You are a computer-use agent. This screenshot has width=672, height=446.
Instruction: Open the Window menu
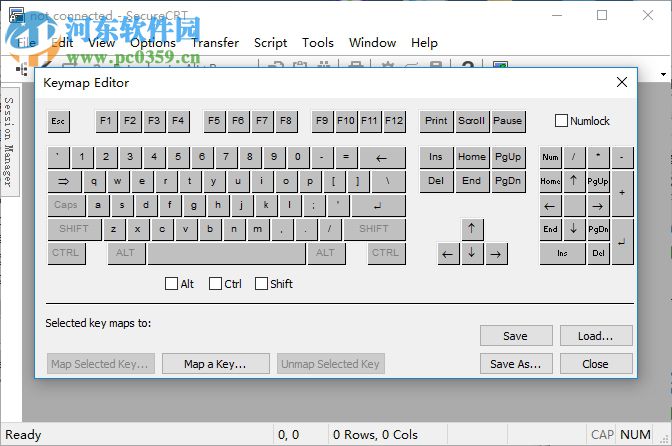372,43
